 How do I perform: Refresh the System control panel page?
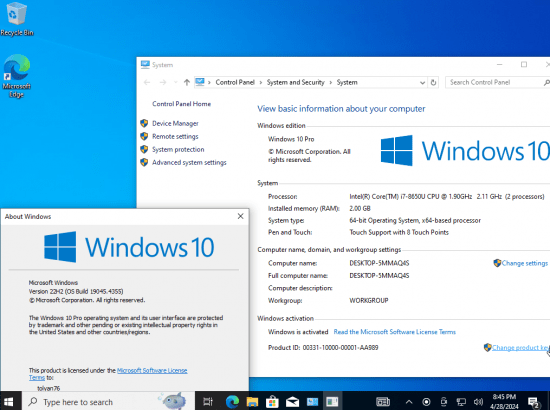click(433, 82)
